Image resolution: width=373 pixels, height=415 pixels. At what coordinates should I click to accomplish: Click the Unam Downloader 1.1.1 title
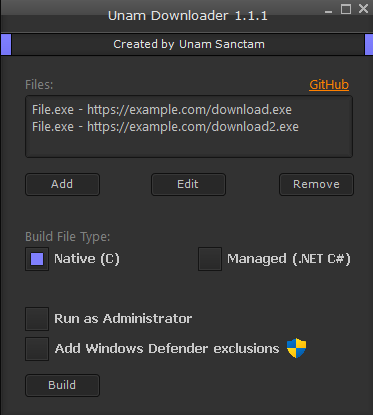188,16
